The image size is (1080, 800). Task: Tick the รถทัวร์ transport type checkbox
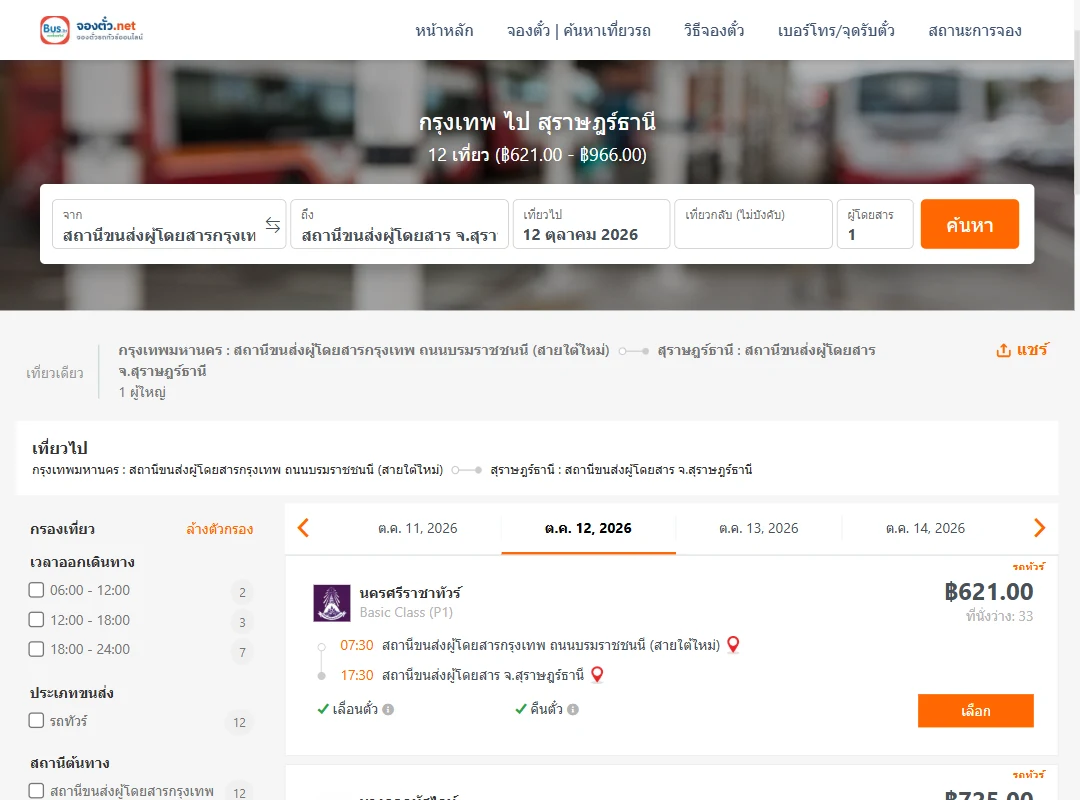pyautogui.click(x=37, y=720)
